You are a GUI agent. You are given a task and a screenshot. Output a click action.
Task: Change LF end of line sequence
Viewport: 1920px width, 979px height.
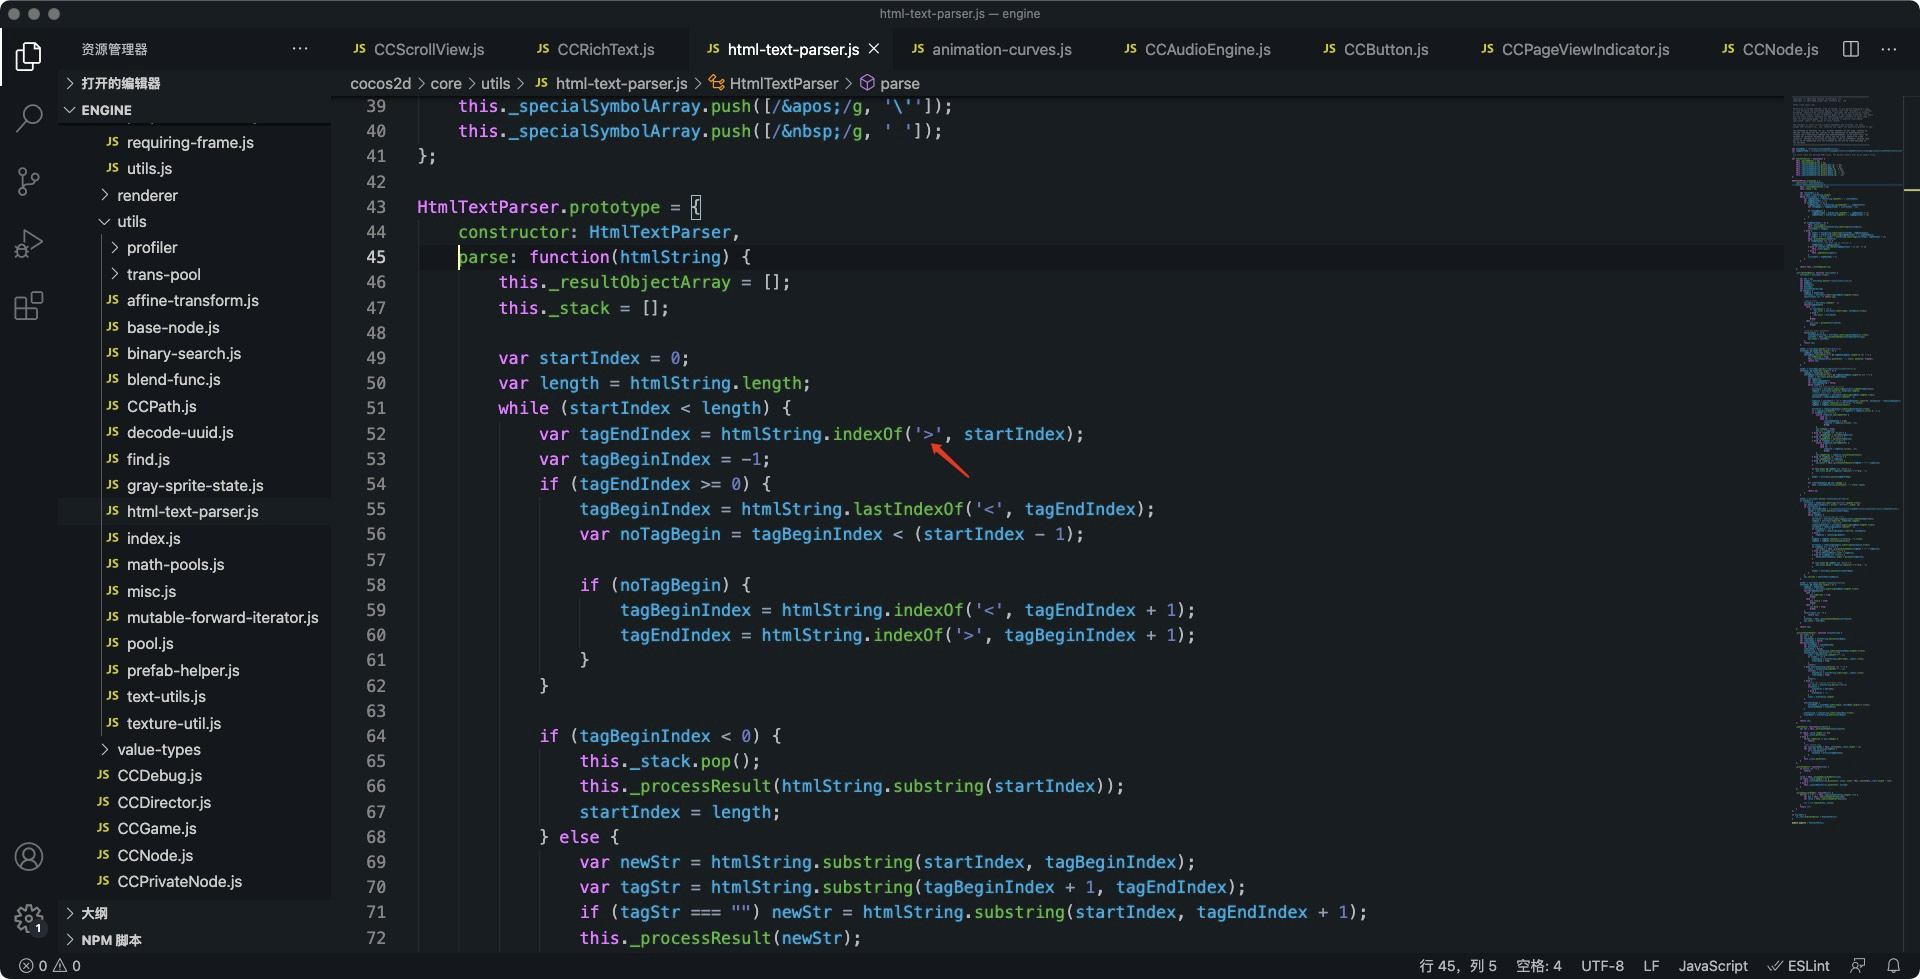[x=1651, y=966]
